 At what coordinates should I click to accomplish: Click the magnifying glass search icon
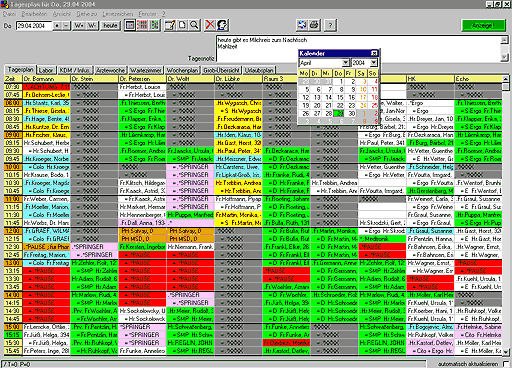195,25
